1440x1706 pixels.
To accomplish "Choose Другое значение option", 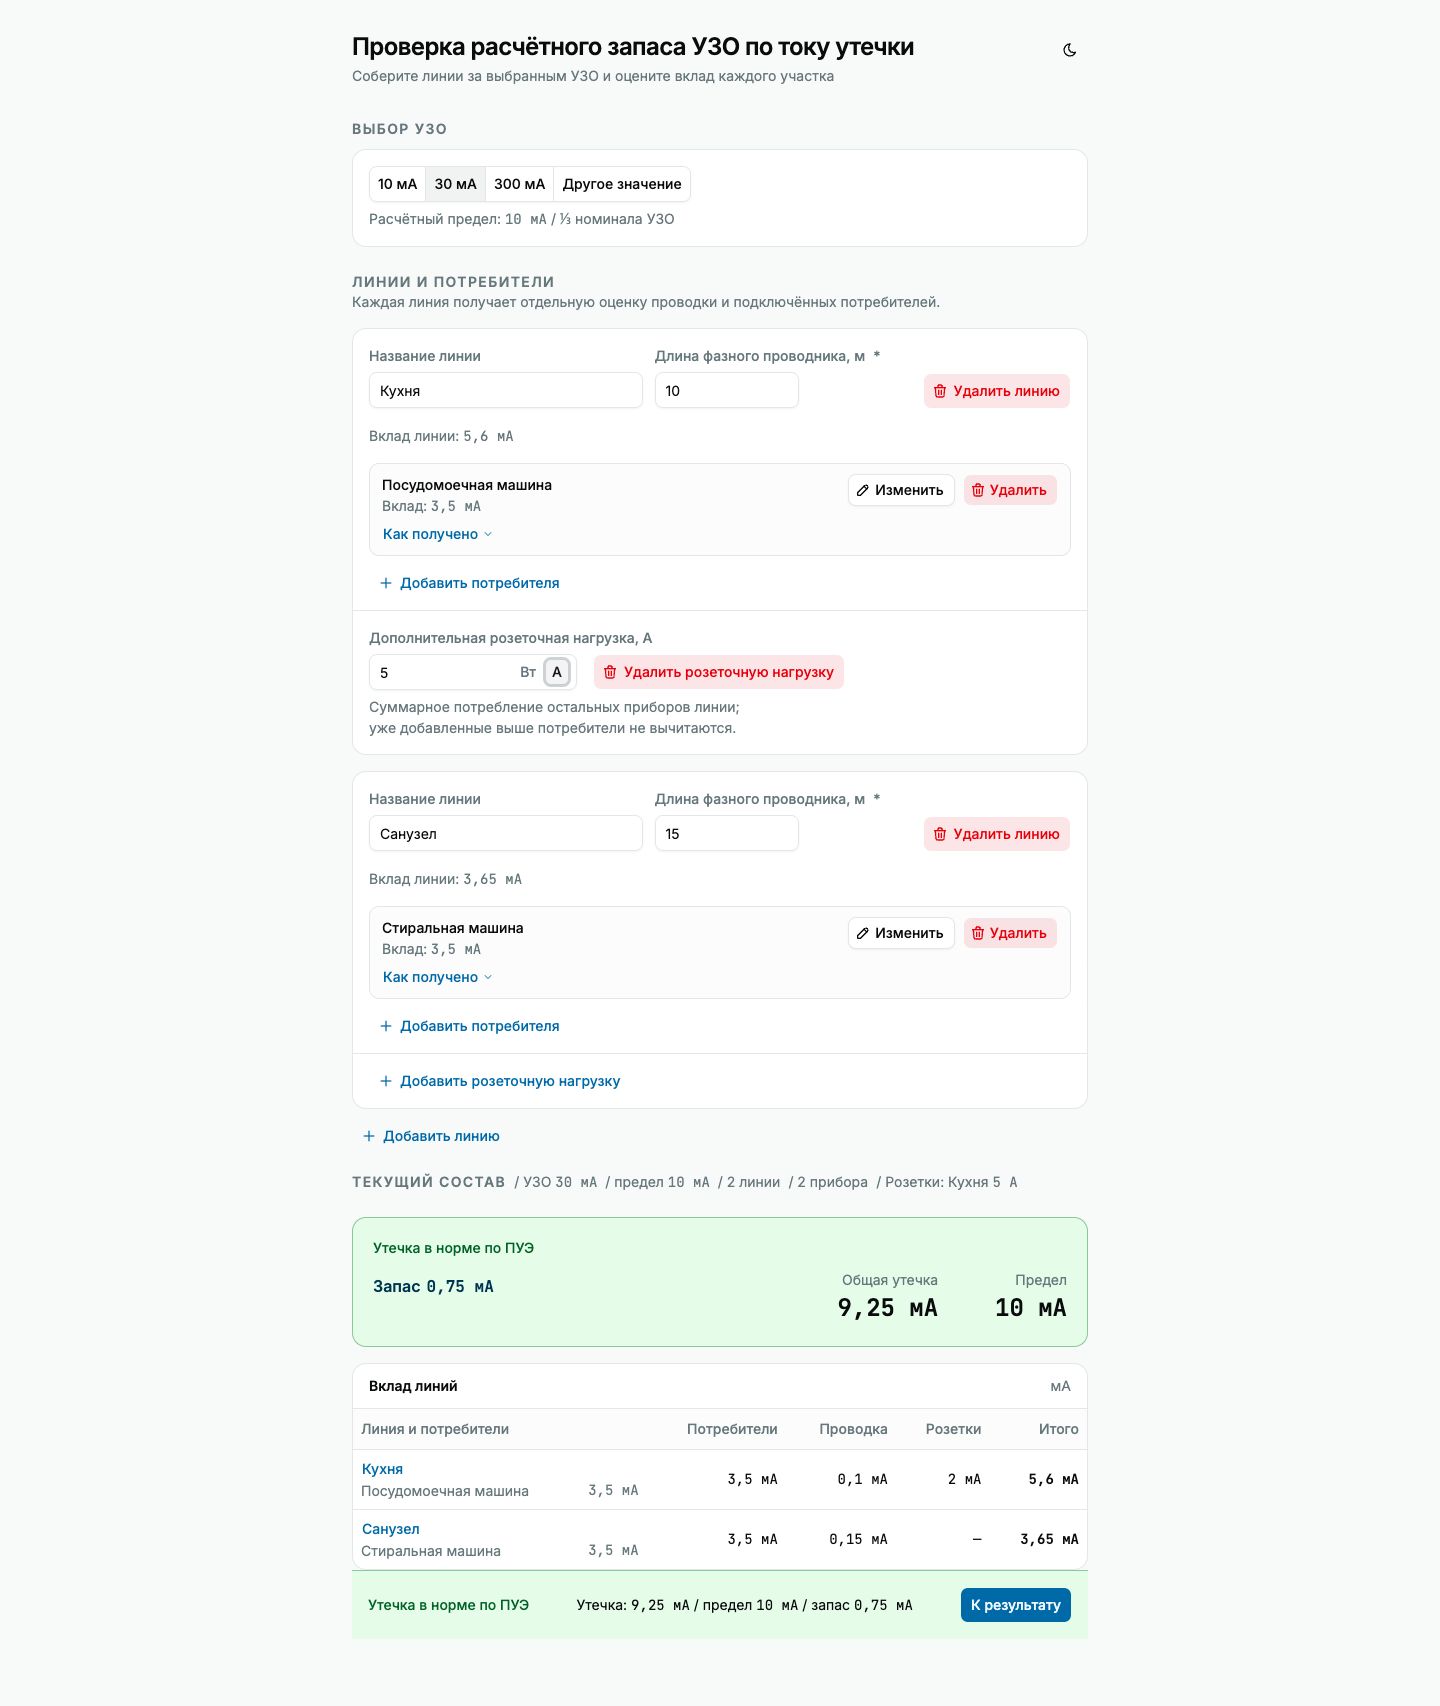I will click(x=622, y=184).
